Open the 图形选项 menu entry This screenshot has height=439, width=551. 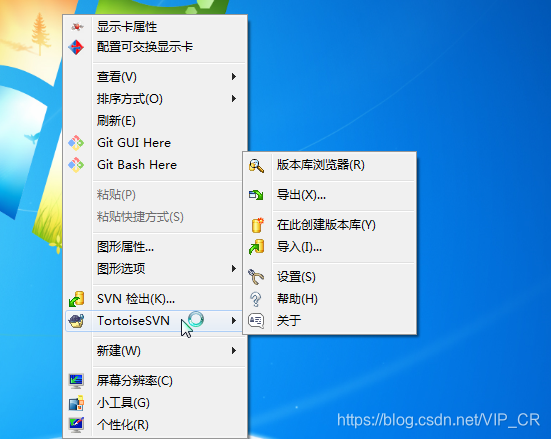pos(155,269)
